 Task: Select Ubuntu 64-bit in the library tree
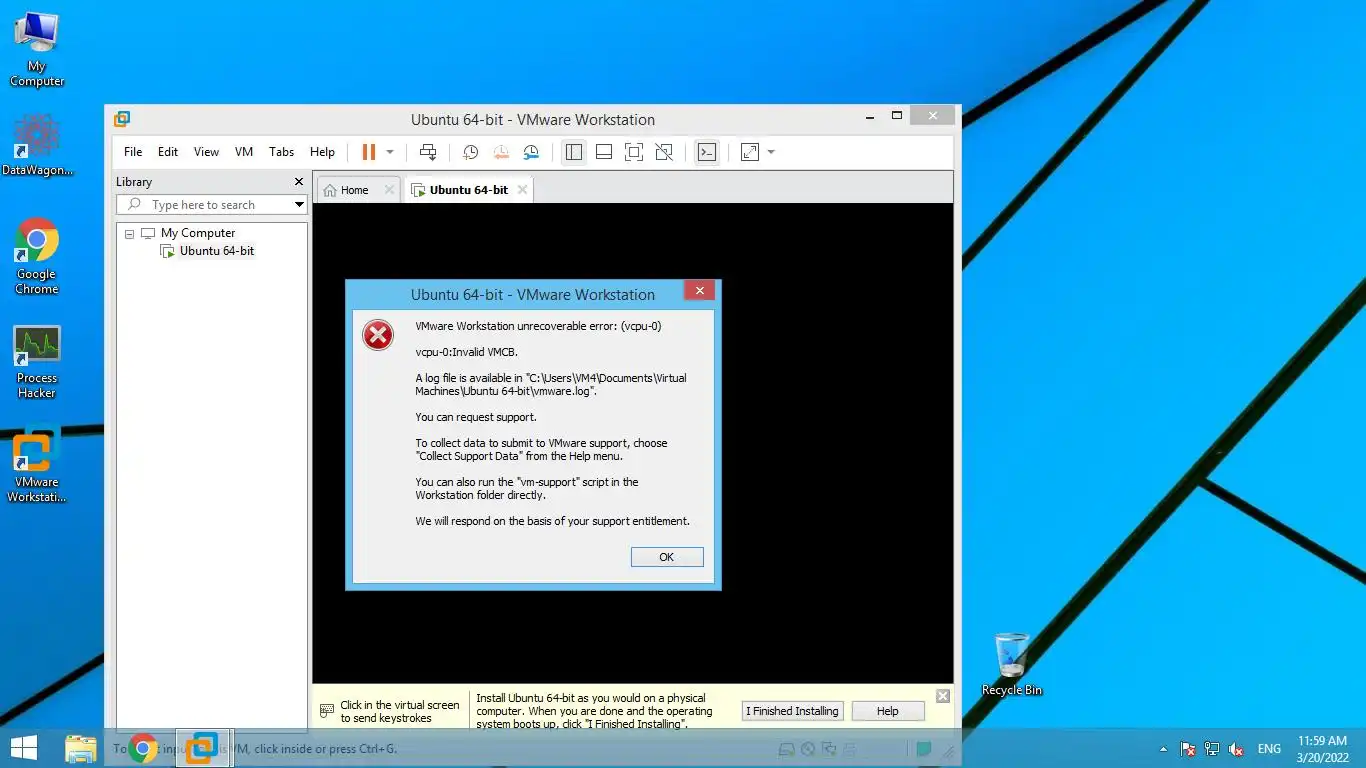click(x=216, y=251)
